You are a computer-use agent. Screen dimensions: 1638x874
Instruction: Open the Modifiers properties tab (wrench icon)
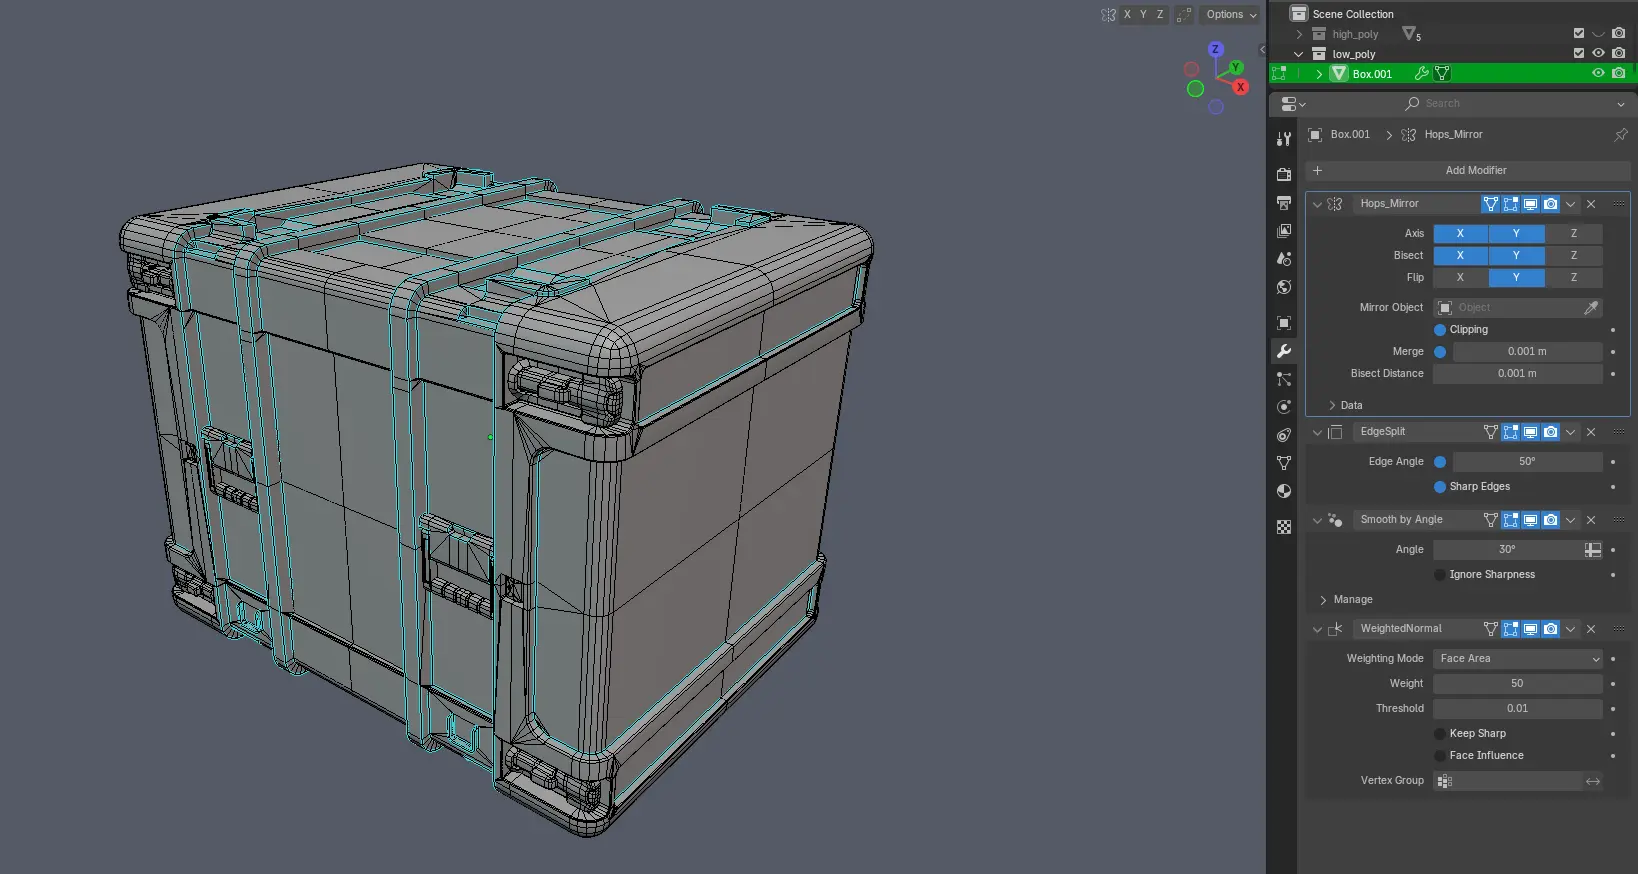pyautogui.click(x=1284, y=351)
